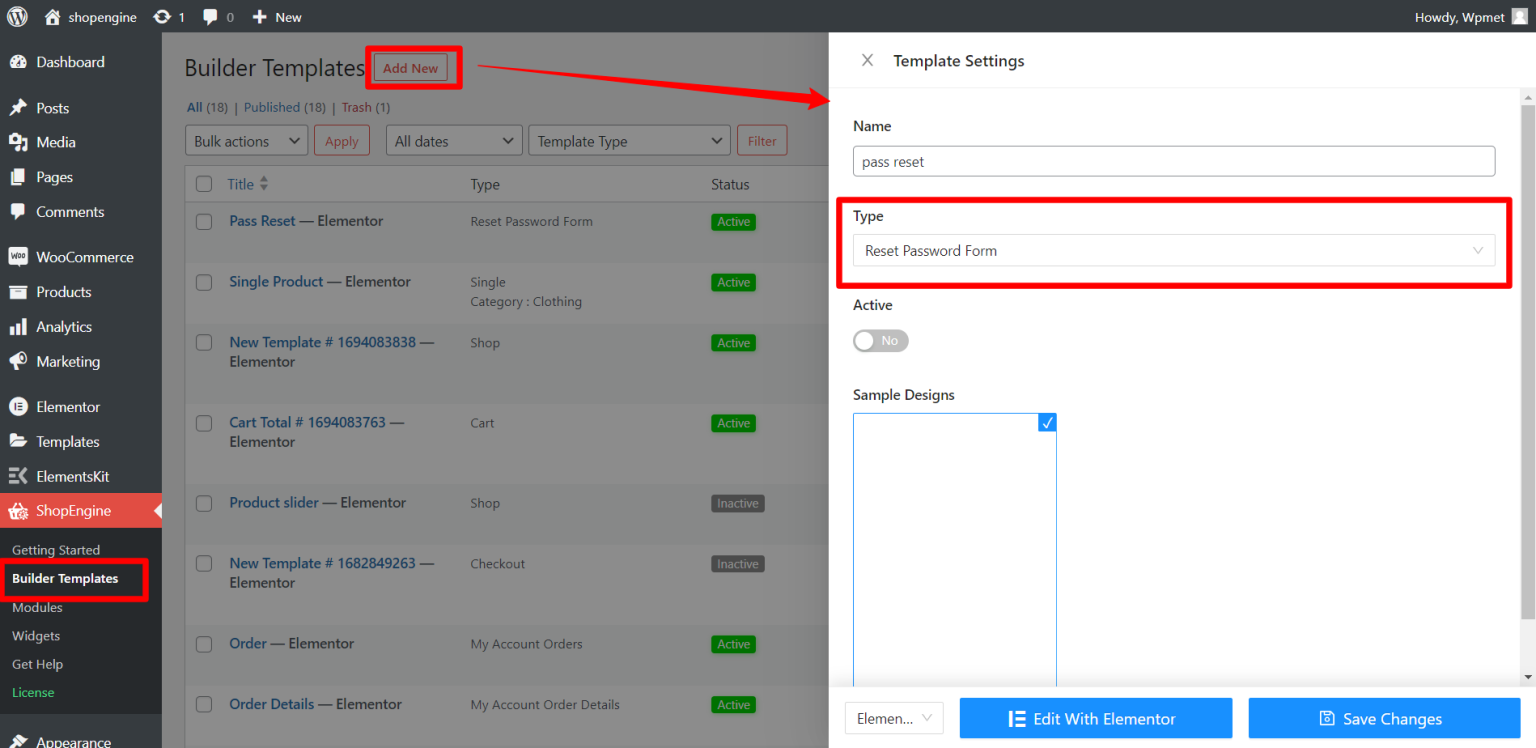Click inside the template Name input field
The width and height of the screenshot is (1536, 748).
[1173, 161]
